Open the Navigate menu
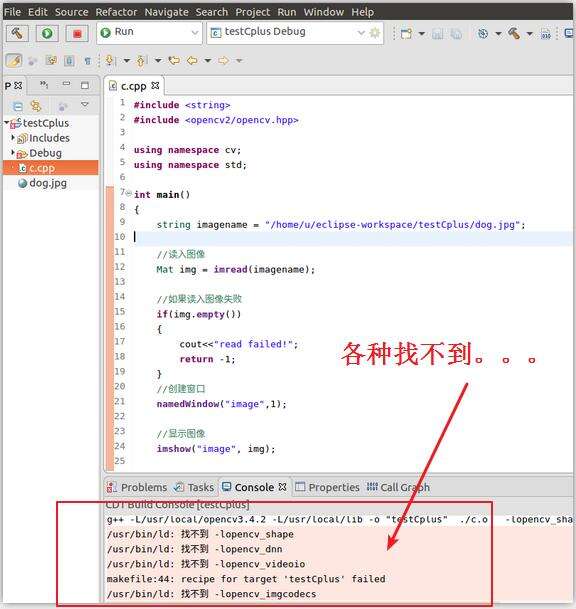The width and height of the screenshot is (576, 609). (x=167, y=12)
